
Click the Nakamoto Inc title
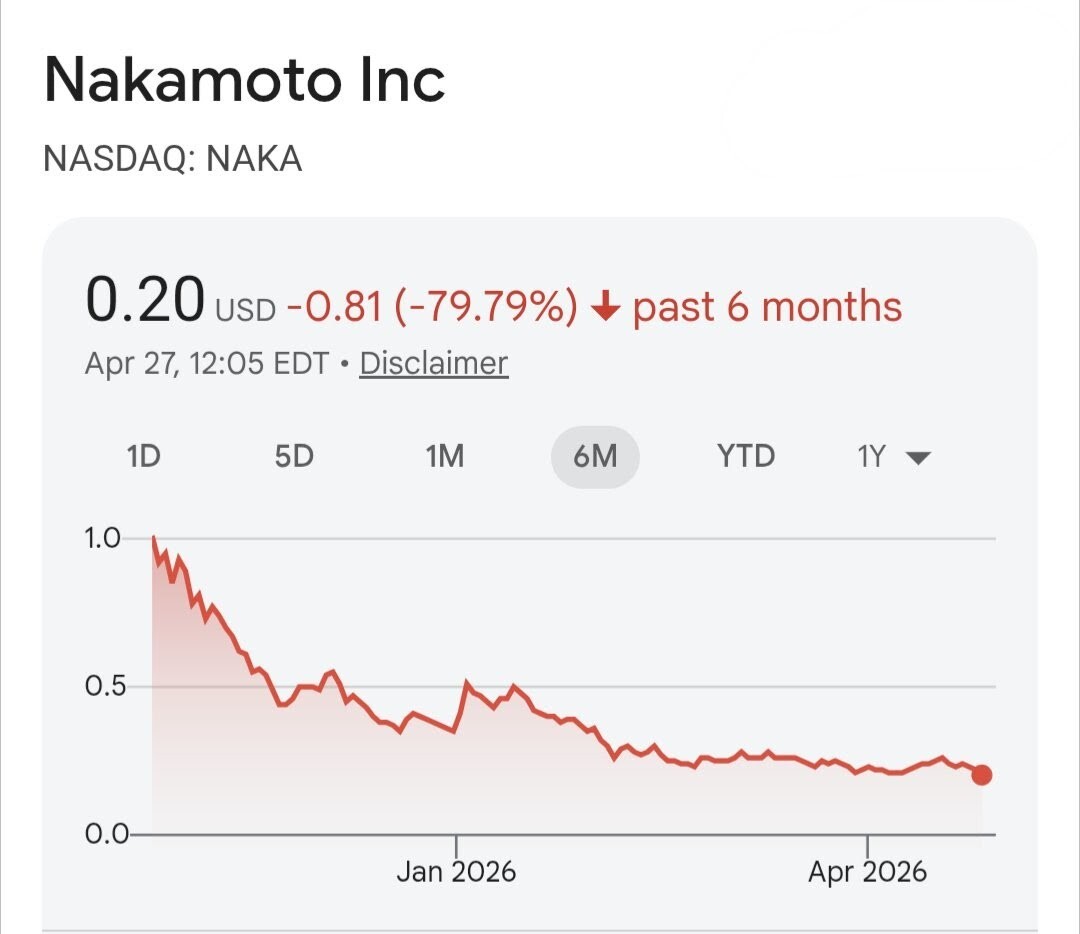pos(245,80)
